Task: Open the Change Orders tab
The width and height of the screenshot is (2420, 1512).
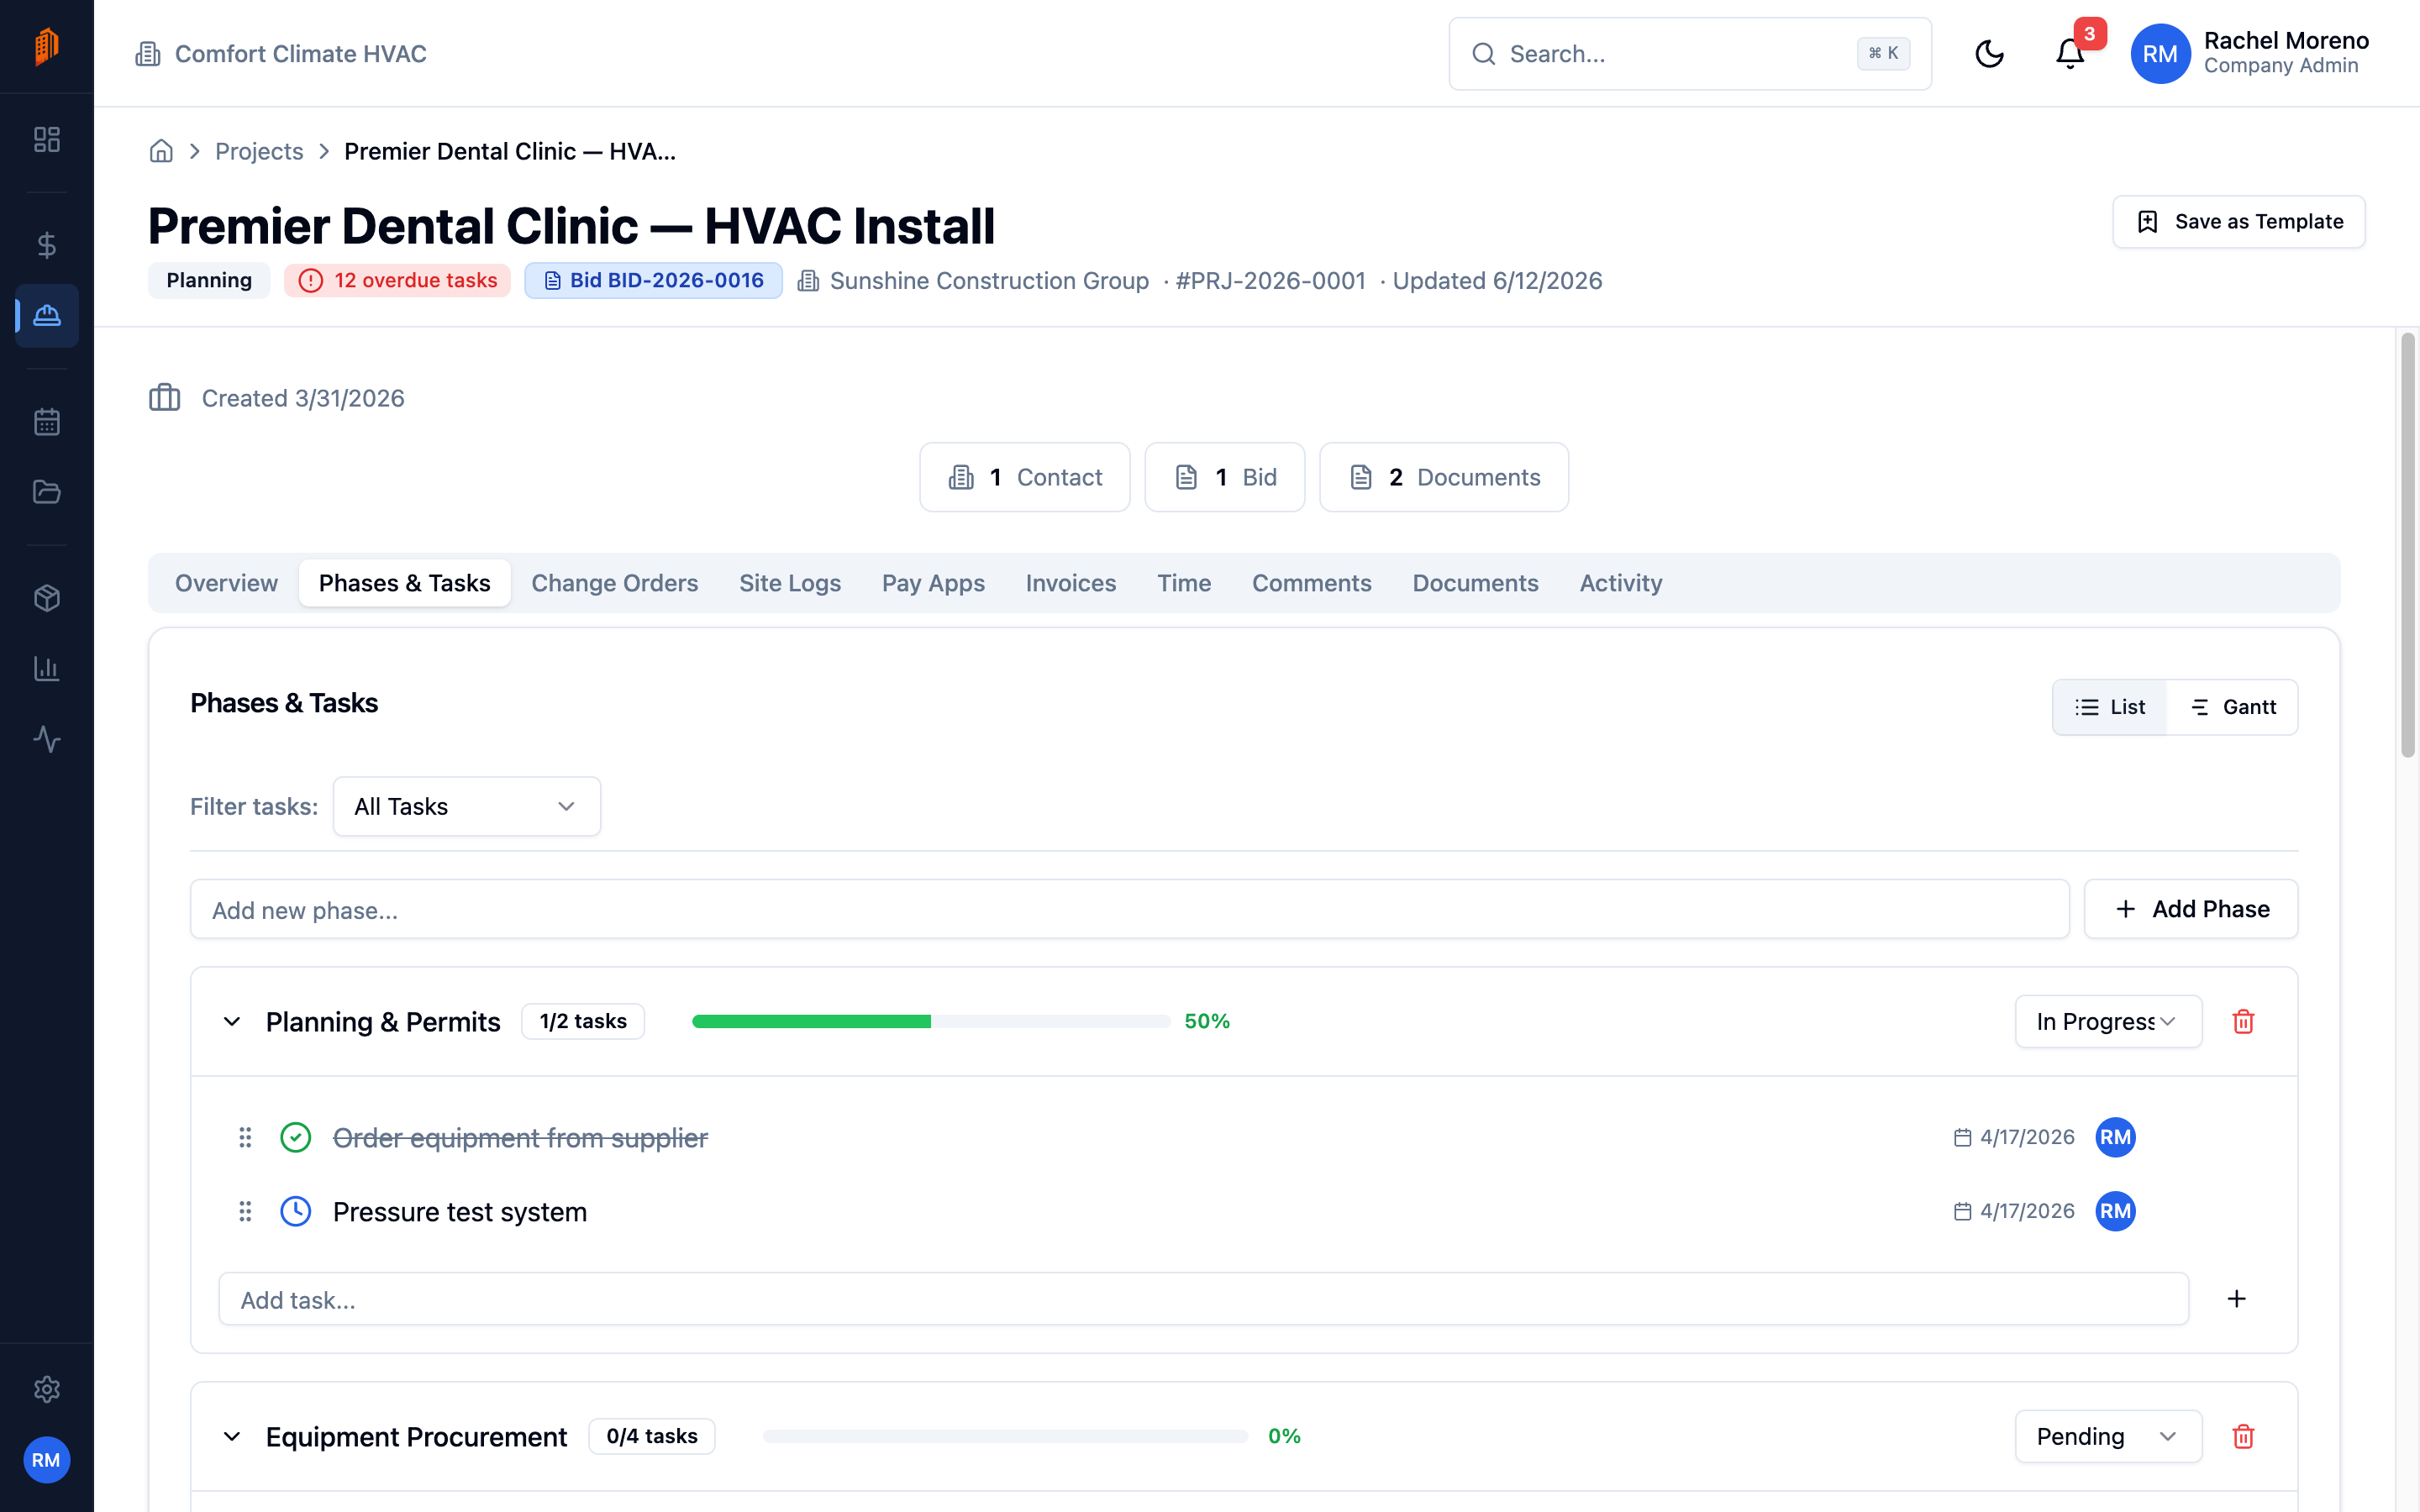Action: (x=614, y=583)
